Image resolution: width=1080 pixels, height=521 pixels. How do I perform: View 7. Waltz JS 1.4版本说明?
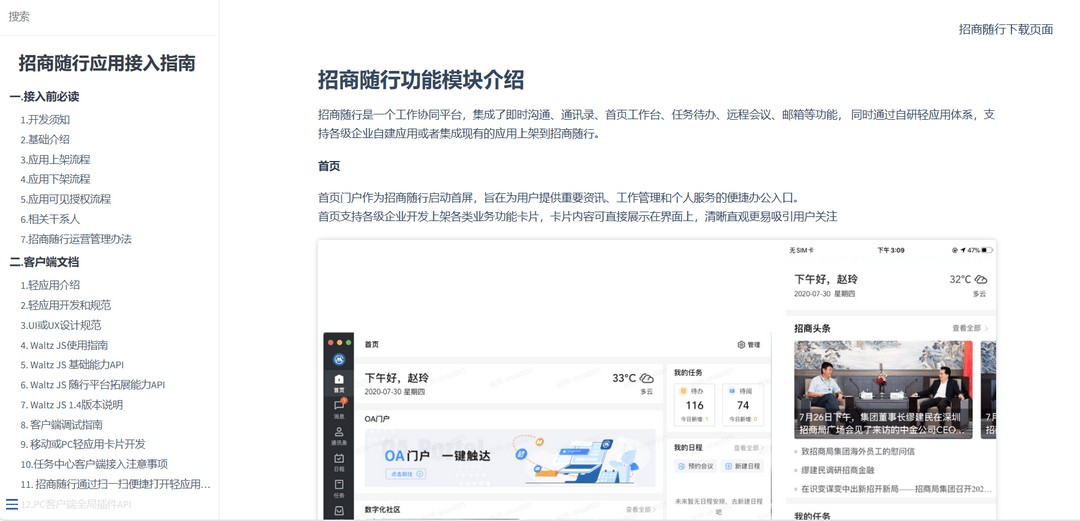(72, 405)
